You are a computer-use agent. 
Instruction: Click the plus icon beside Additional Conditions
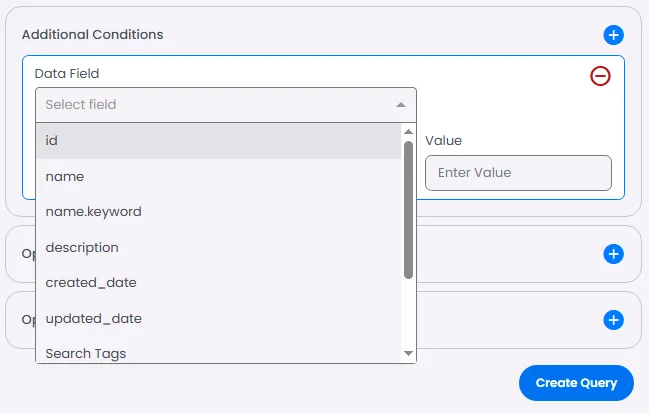point(613,36)
